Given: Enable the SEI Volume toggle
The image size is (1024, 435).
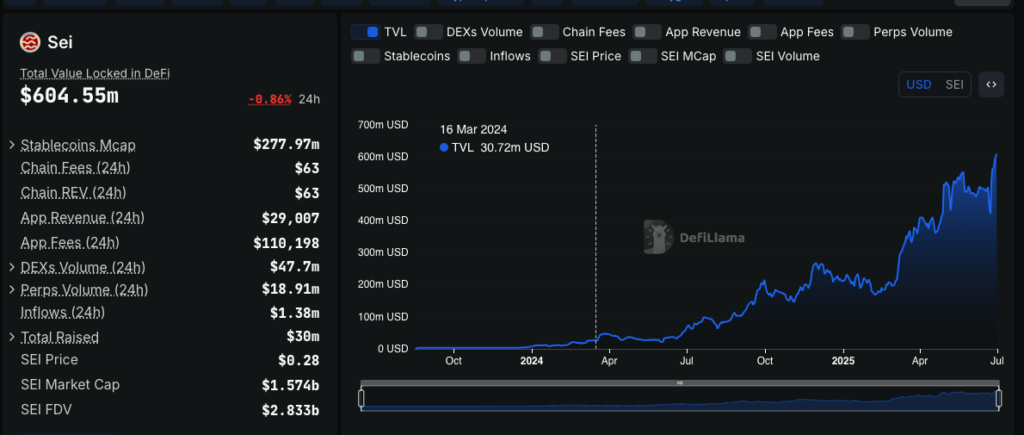Looking at the screenshot, I should 738,56.
